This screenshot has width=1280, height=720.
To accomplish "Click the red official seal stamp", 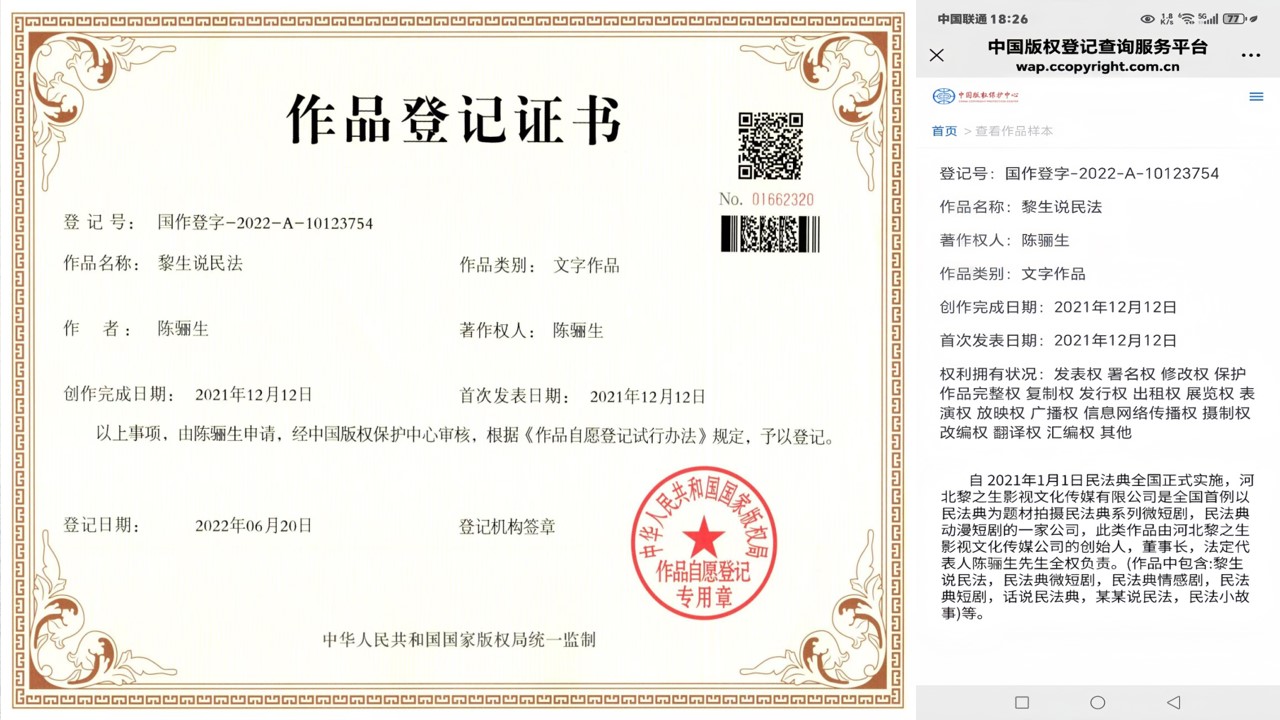I will pyautogui.click(x=704, y=542).
